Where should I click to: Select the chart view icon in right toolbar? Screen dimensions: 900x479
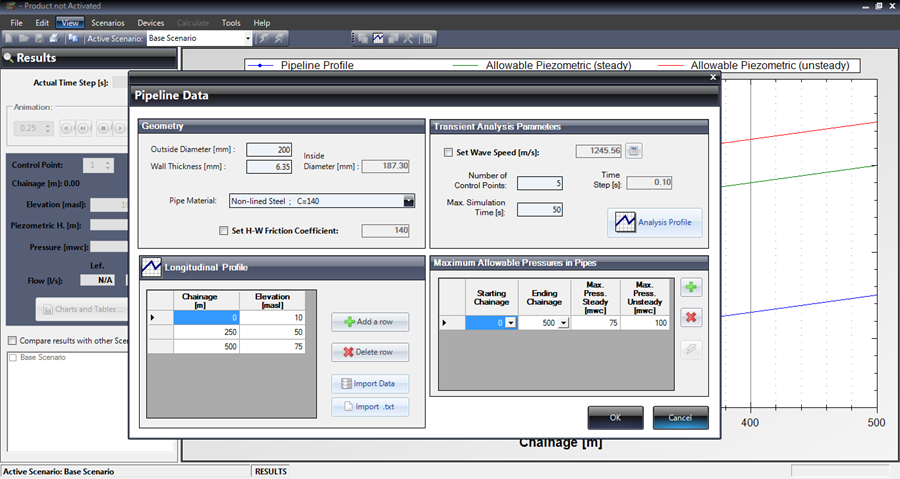tap(379, 38)
